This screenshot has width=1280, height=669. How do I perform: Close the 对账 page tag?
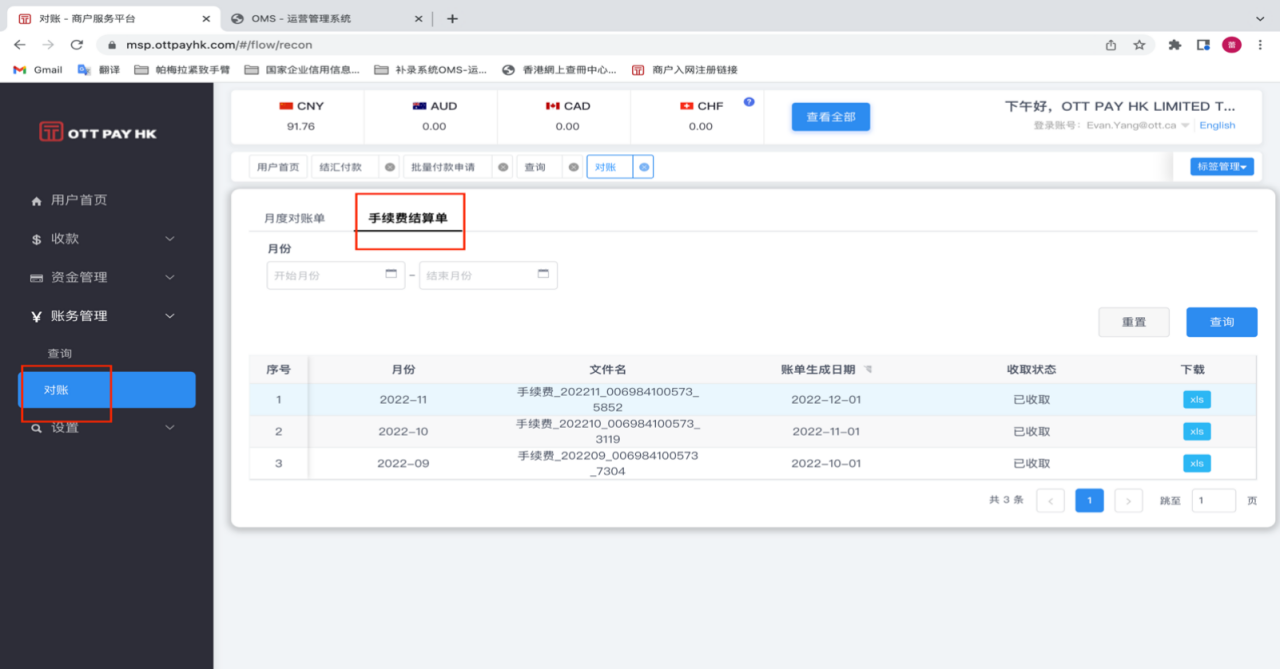click(x=644, y=167)
